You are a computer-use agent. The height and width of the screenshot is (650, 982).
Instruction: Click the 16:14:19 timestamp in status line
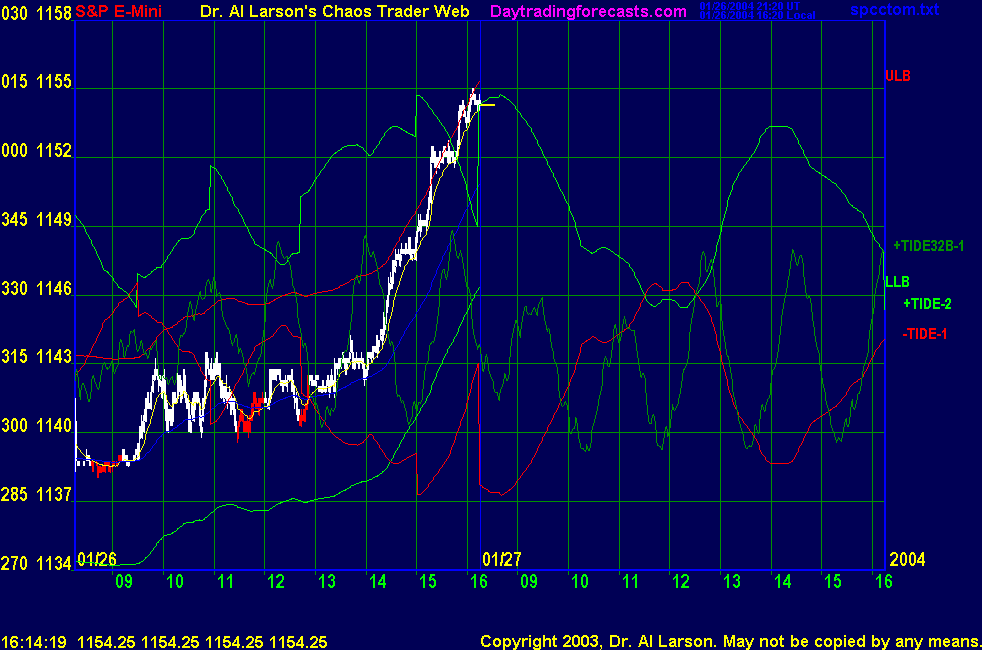tap(33, 641)
